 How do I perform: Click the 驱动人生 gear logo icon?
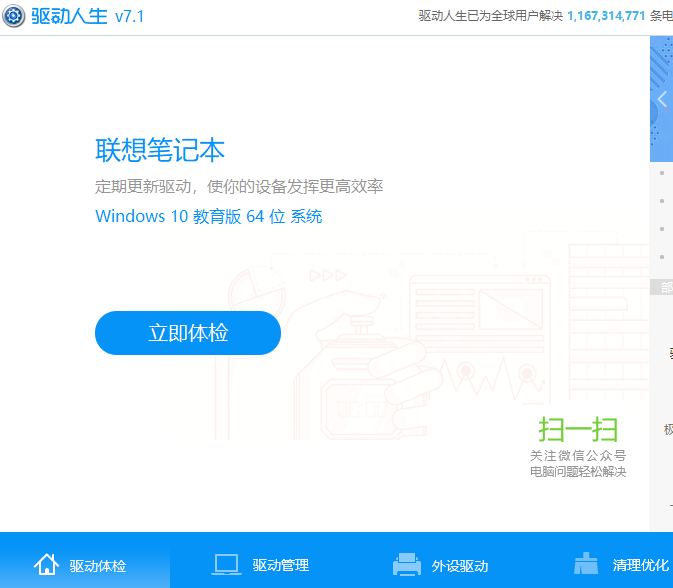(14, 17)
